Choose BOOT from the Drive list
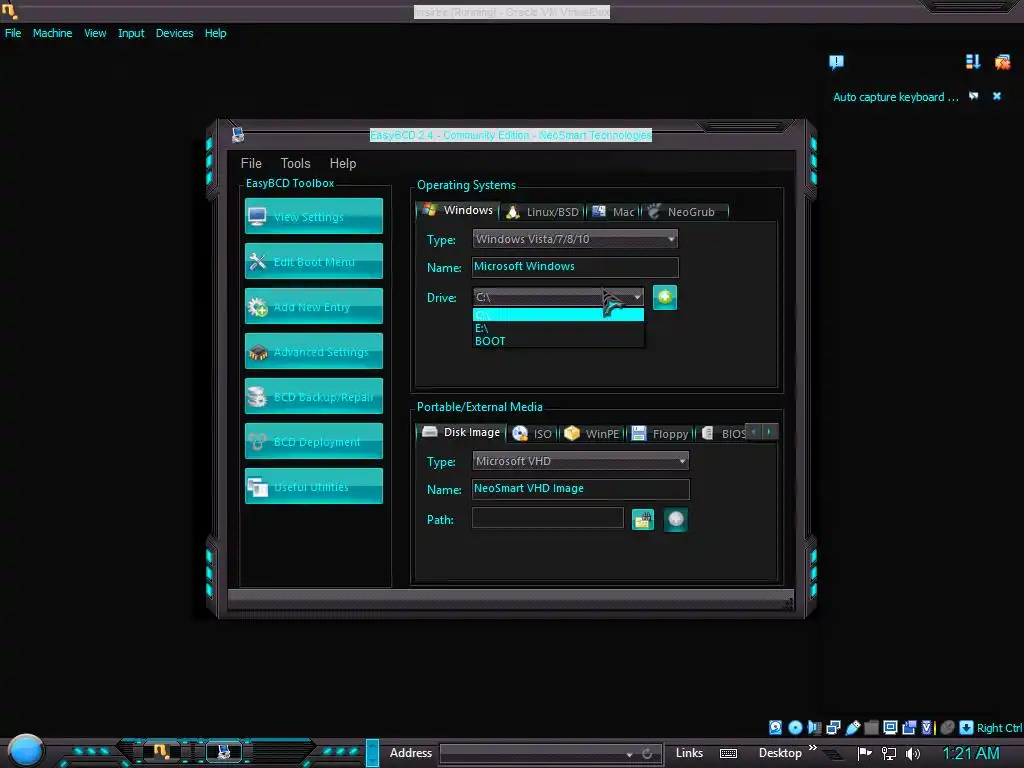1024x768 pixels. (x=558, y=341)
